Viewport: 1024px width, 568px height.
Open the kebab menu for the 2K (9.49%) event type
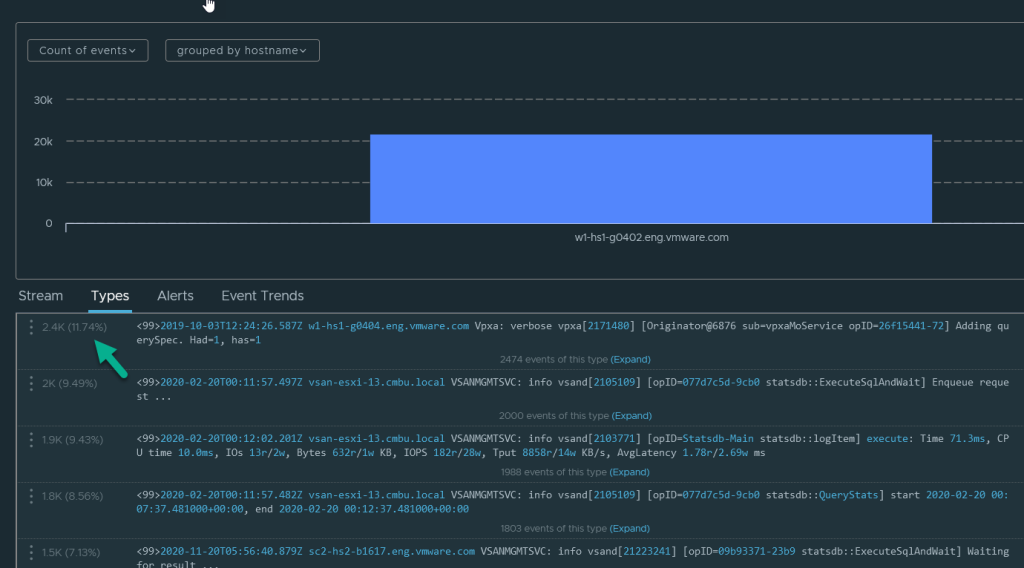pyautogui.click(x=31, y=383)
